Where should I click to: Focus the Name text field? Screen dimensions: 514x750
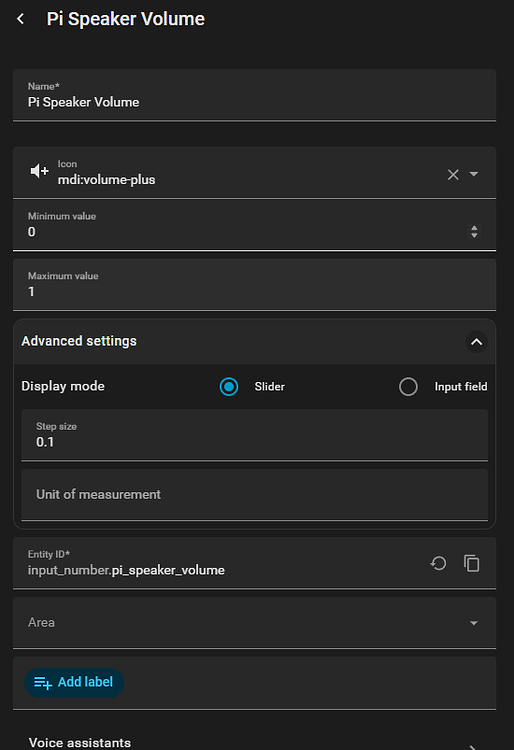tap(254, 95)
